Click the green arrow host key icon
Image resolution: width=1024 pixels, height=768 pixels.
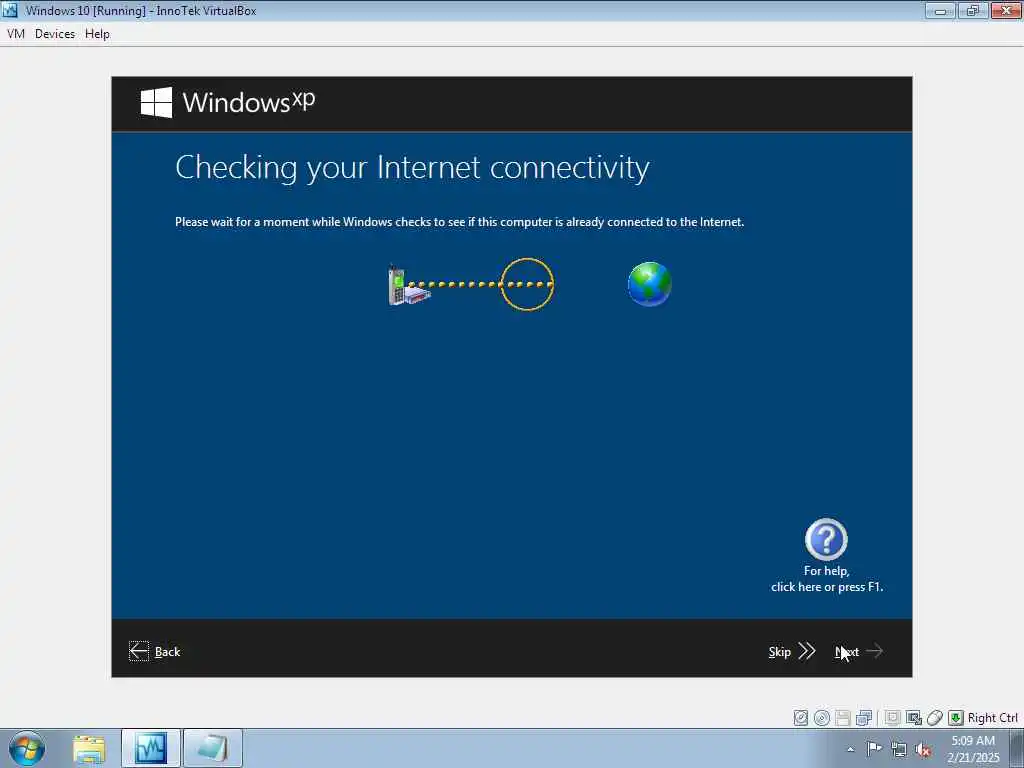pyautogui.click(x=956, y=718)
